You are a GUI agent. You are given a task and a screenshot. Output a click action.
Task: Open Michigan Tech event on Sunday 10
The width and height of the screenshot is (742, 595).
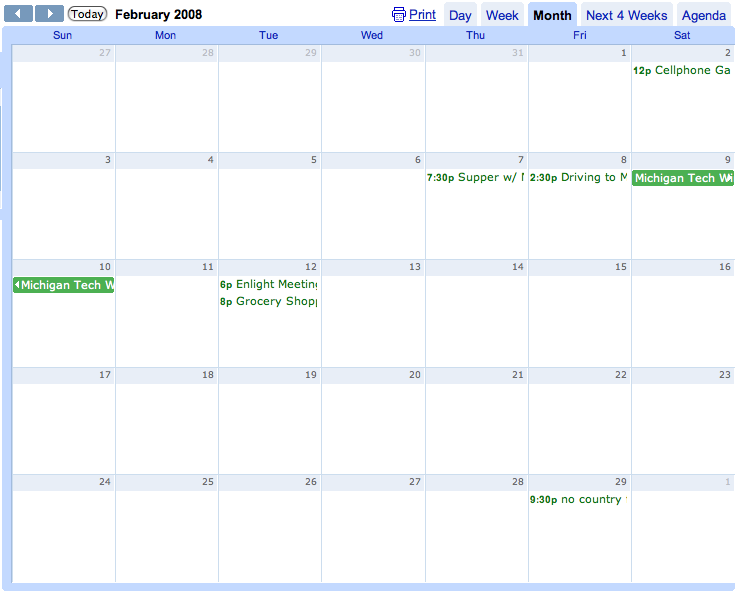tap(64, 286)
